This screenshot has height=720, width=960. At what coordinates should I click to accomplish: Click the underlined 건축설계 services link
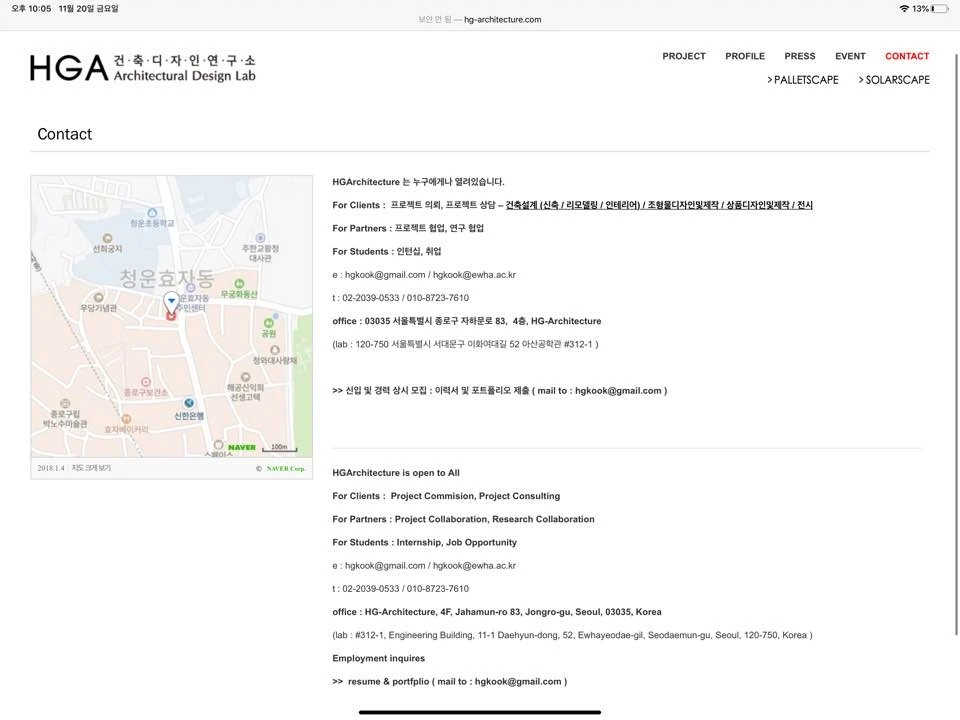(x=659, y=205)
